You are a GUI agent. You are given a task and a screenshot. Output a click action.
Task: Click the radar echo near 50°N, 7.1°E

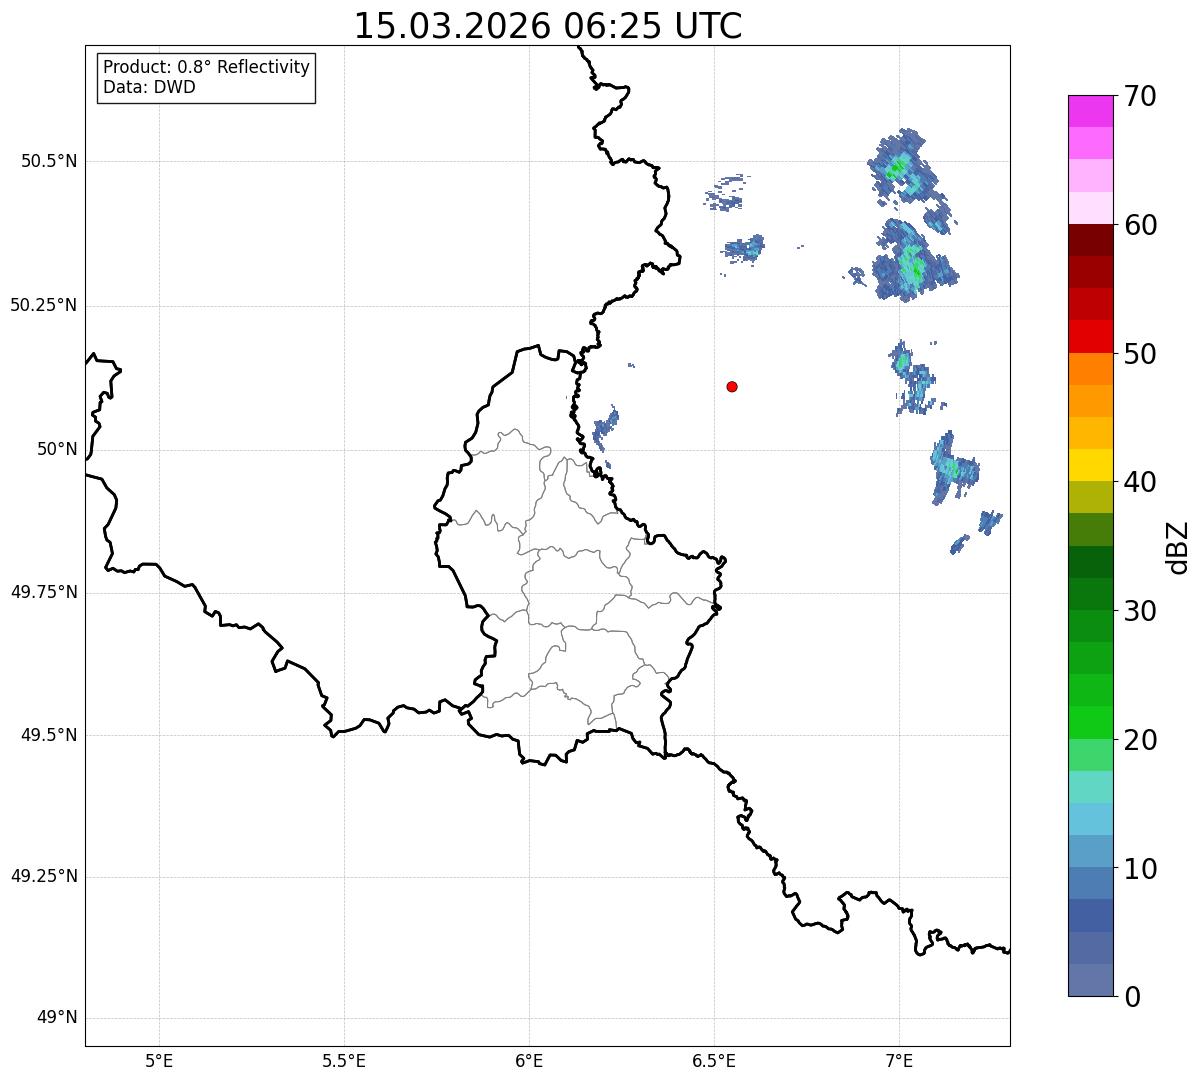(x=954, y=467)
